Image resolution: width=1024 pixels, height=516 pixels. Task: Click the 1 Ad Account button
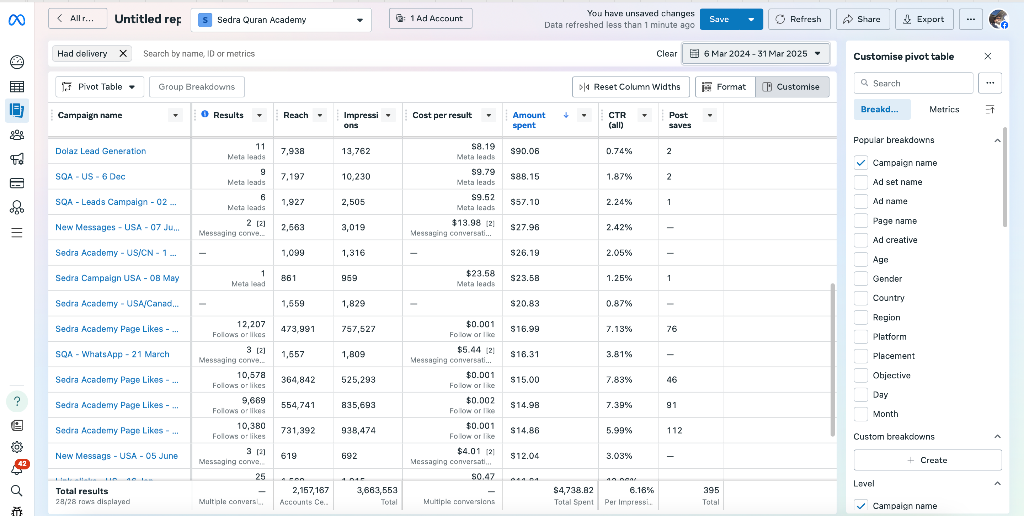click(430, 18)
